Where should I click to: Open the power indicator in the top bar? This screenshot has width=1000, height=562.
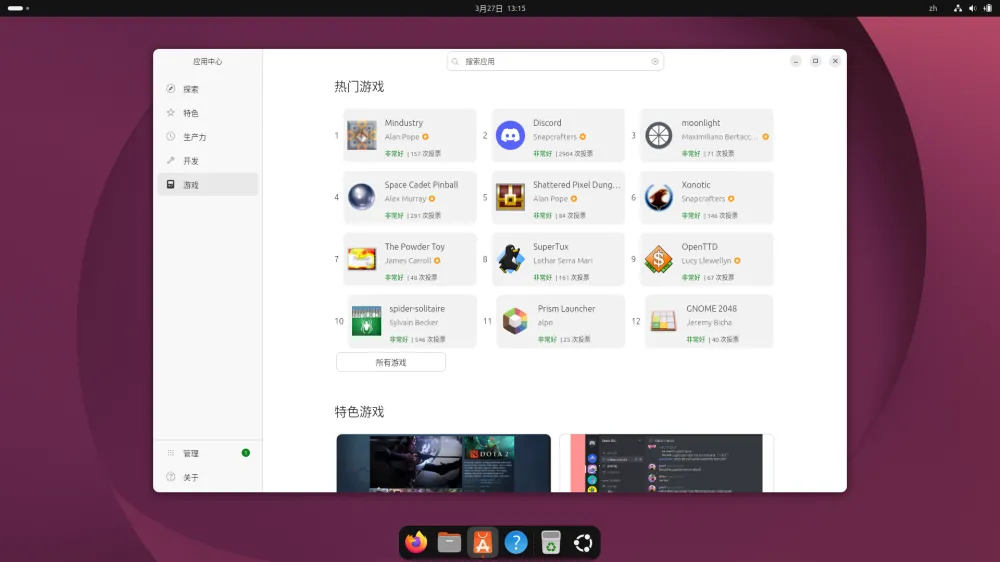click(x=988, y=8)
